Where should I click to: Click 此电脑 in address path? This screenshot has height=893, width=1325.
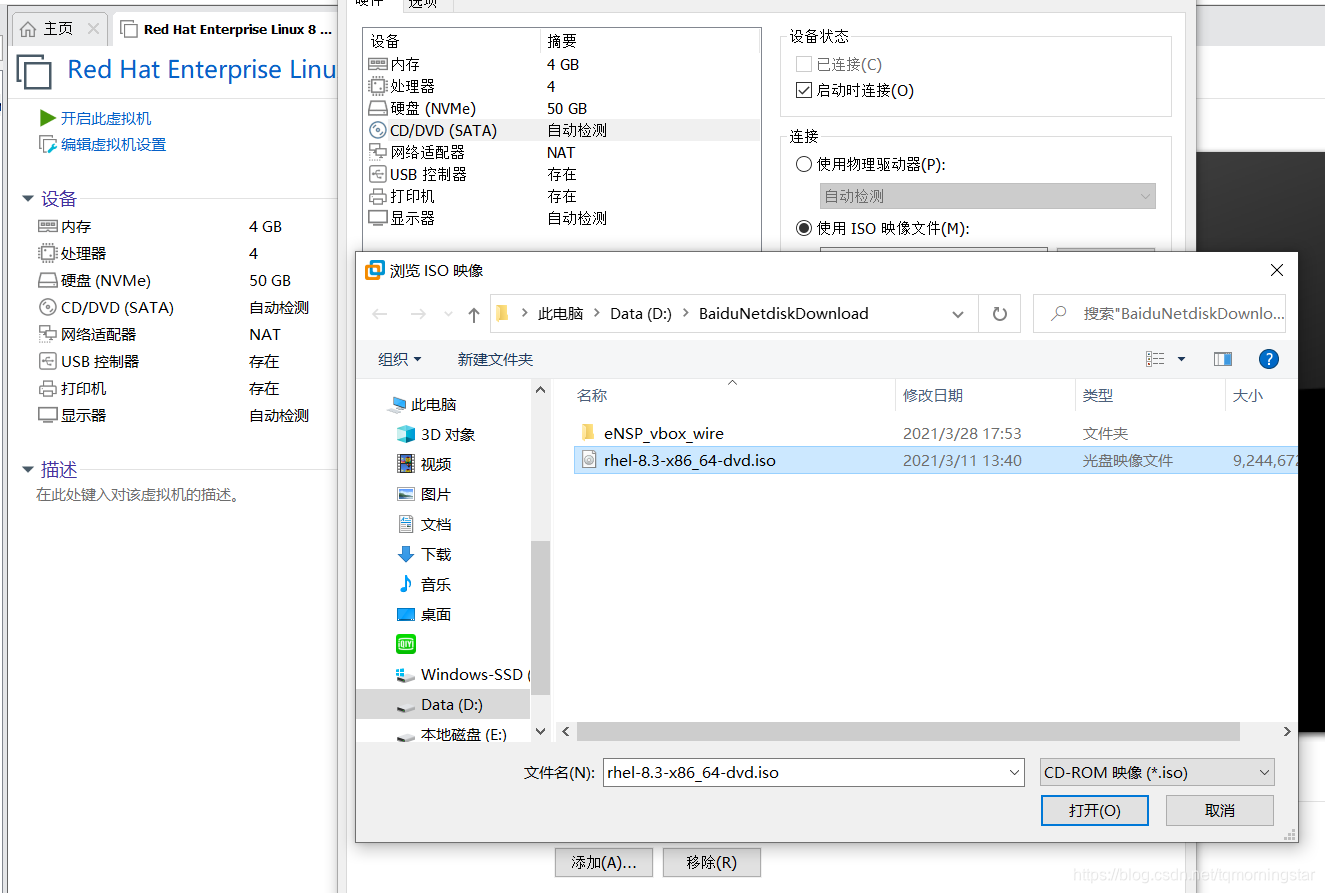[560, 313]
